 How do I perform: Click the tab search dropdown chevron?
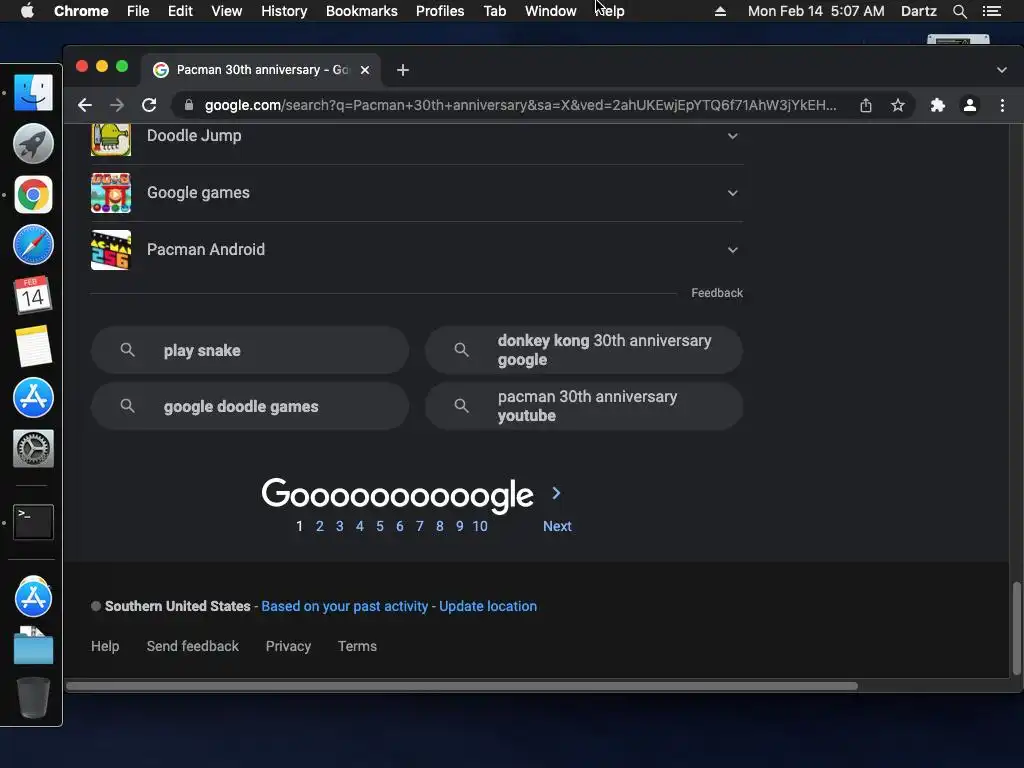tap(1002, 70)
